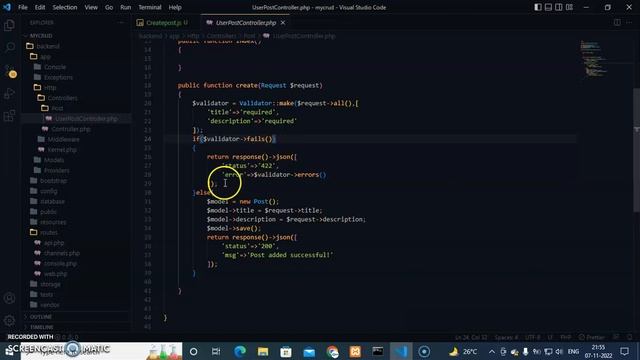Toggle the primary side bar layout icon
The height and width of the screenshot is (360, 640).
[538, 7]
